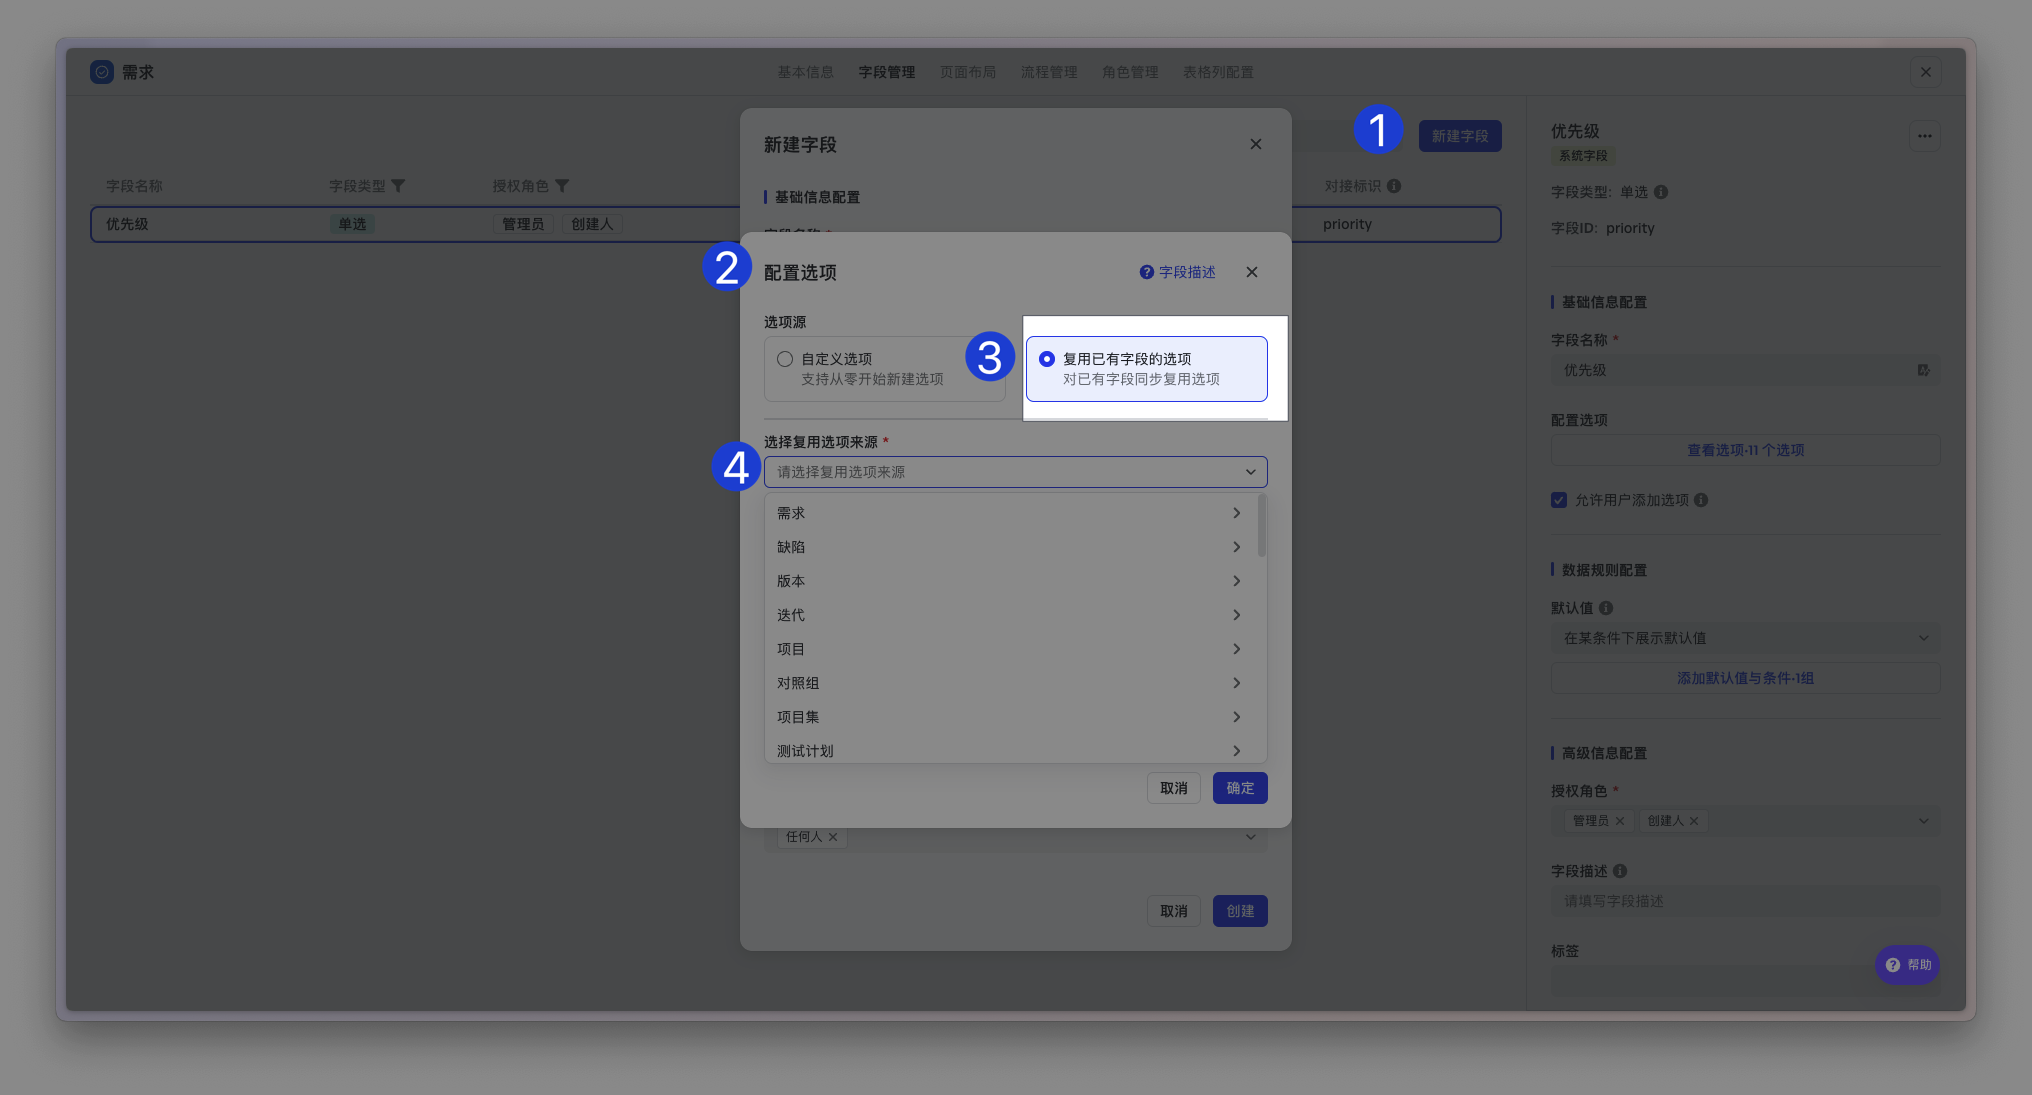
Task: Switch to the 流程管理 tab
Action: tap(1049, 72)
